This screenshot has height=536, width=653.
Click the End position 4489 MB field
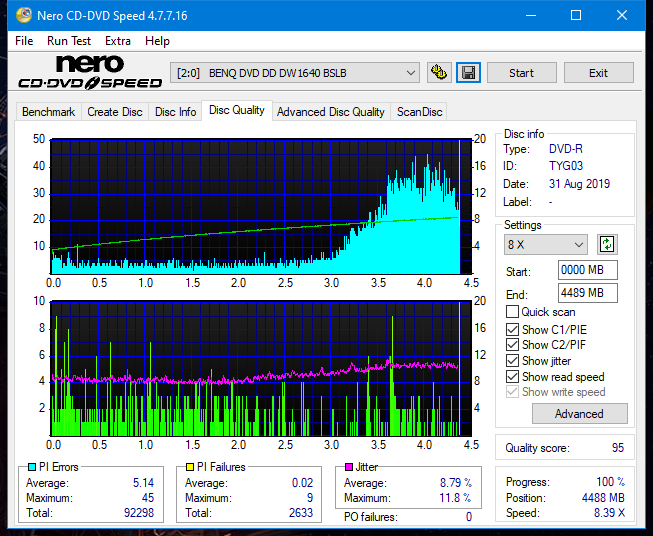point(587,293)
